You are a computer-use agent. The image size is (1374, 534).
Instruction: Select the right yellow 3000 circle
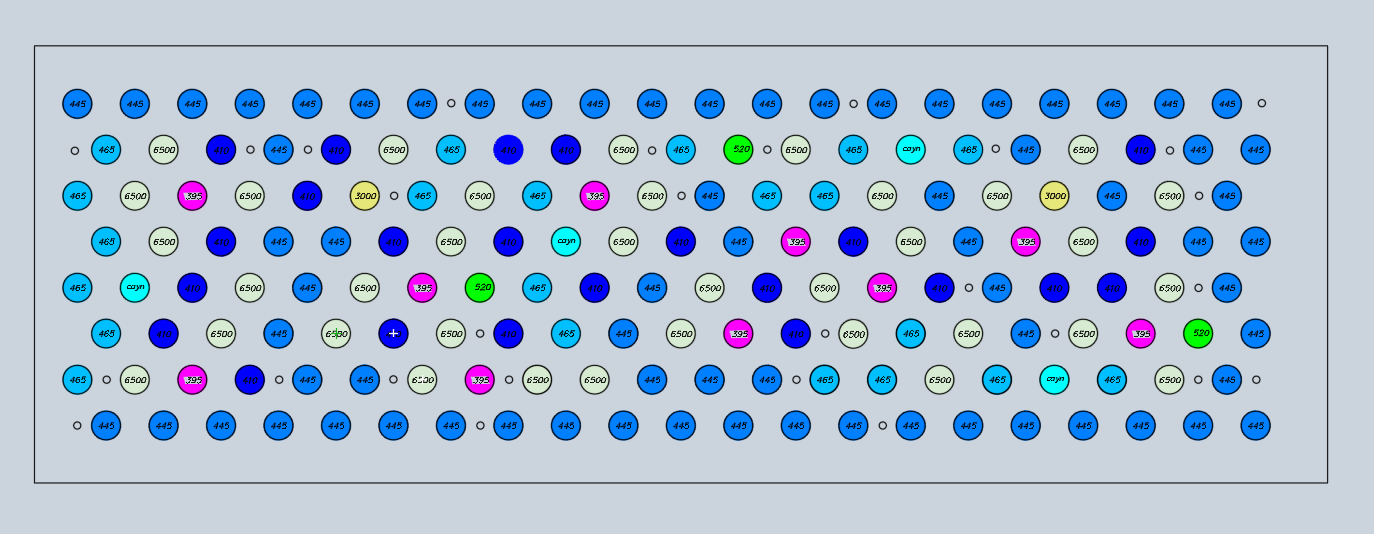pos(1055,196)
